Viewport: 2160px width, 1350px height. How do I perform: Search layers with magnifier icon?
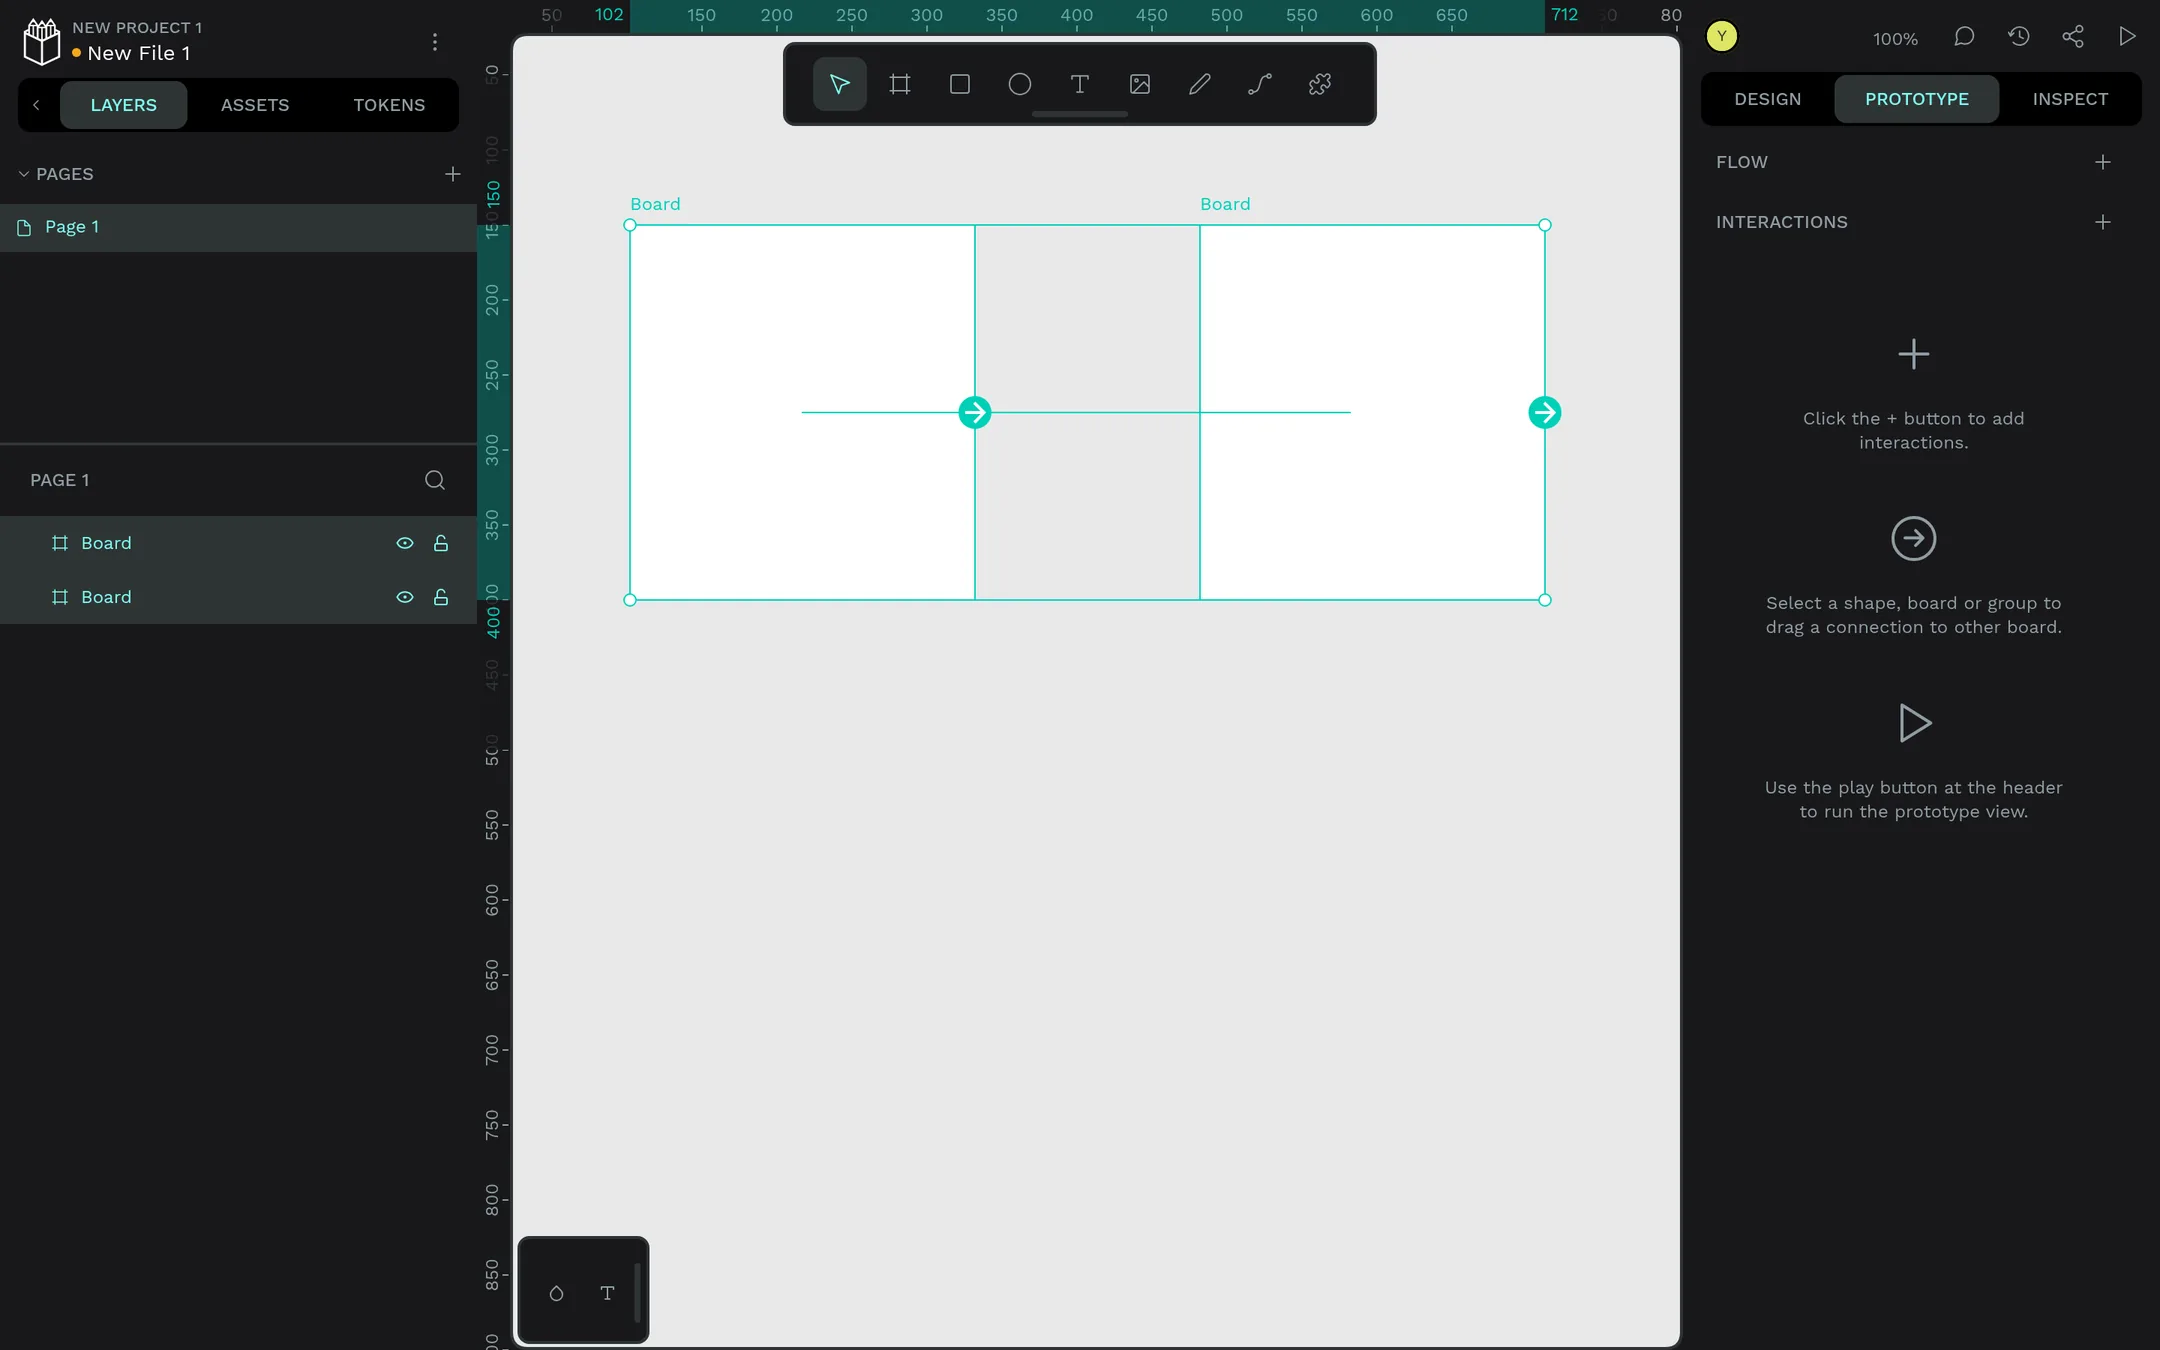434,480
